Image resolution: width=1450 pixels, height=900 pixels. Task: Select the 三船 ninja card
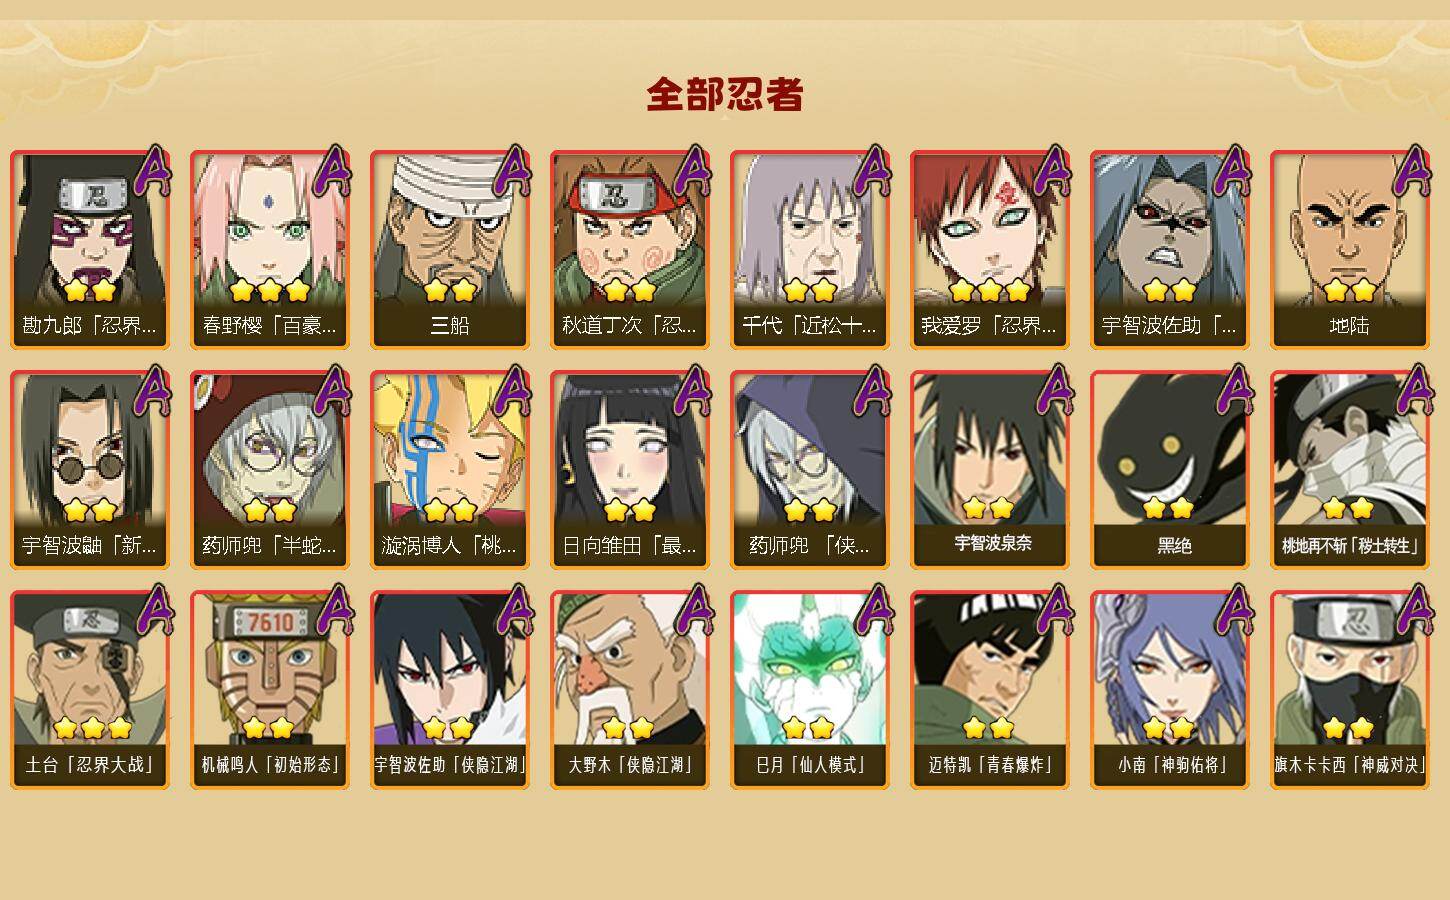pos(450,250)
